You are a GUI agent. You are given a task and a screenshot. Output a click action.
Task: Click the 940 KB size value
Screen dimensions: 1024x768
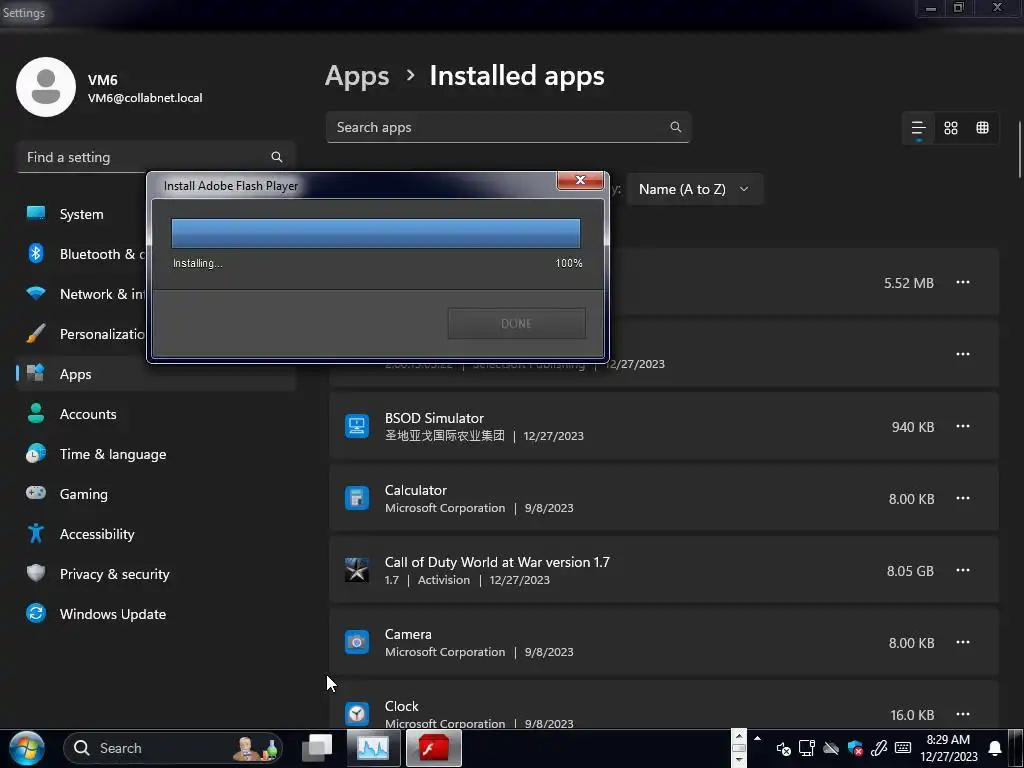tap(912, 427)
